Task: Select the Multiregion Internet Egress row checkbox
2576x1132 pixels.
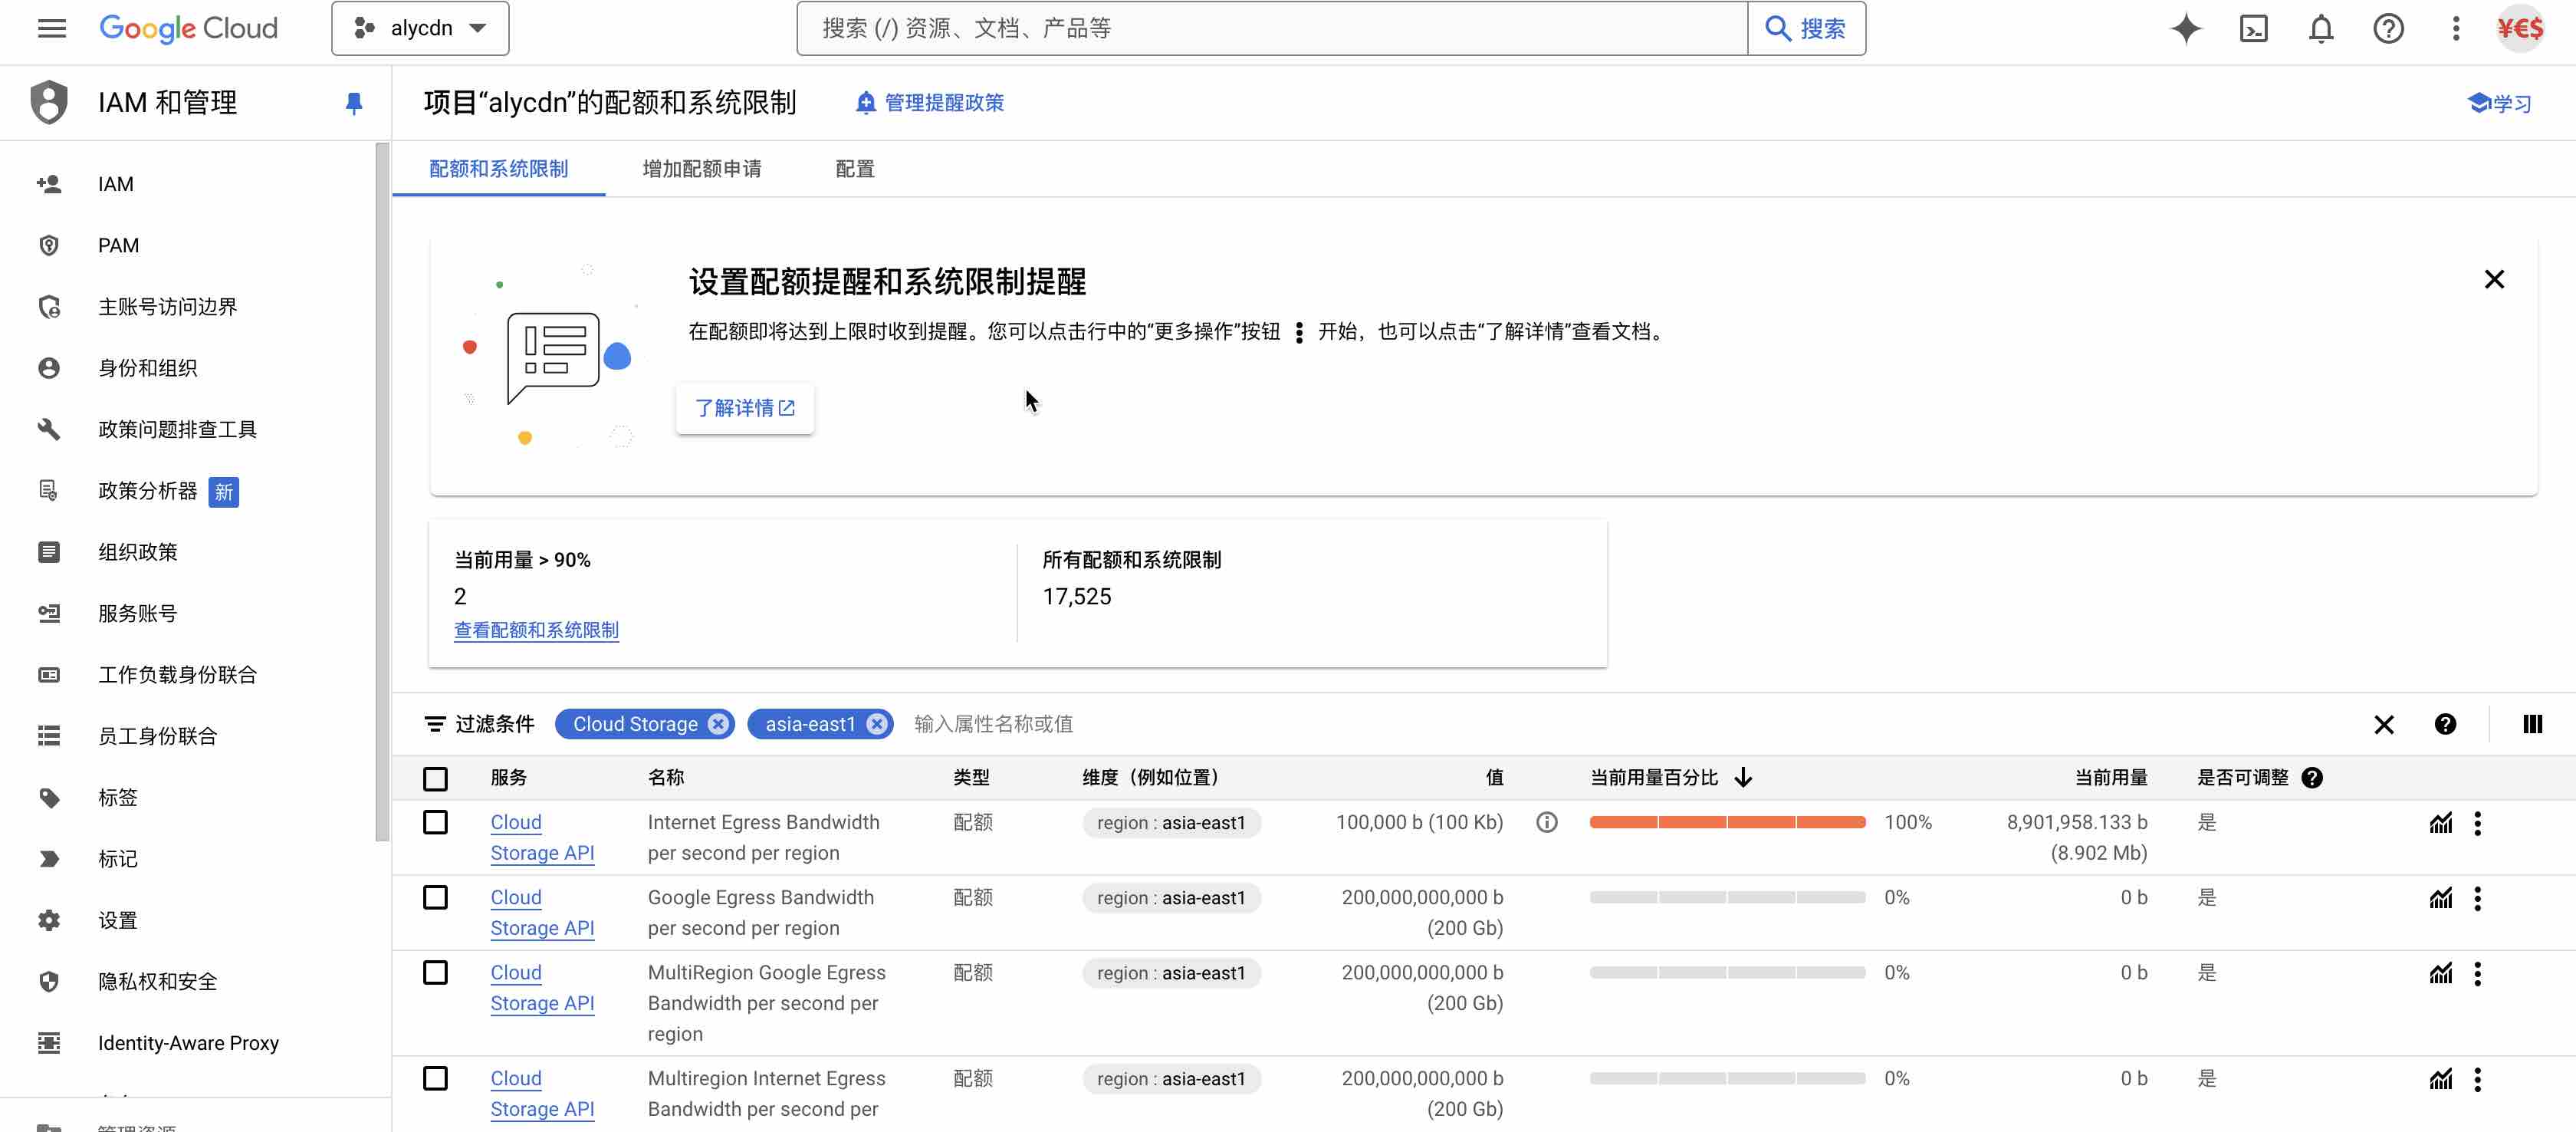Action: click(x=435, y=1078)
